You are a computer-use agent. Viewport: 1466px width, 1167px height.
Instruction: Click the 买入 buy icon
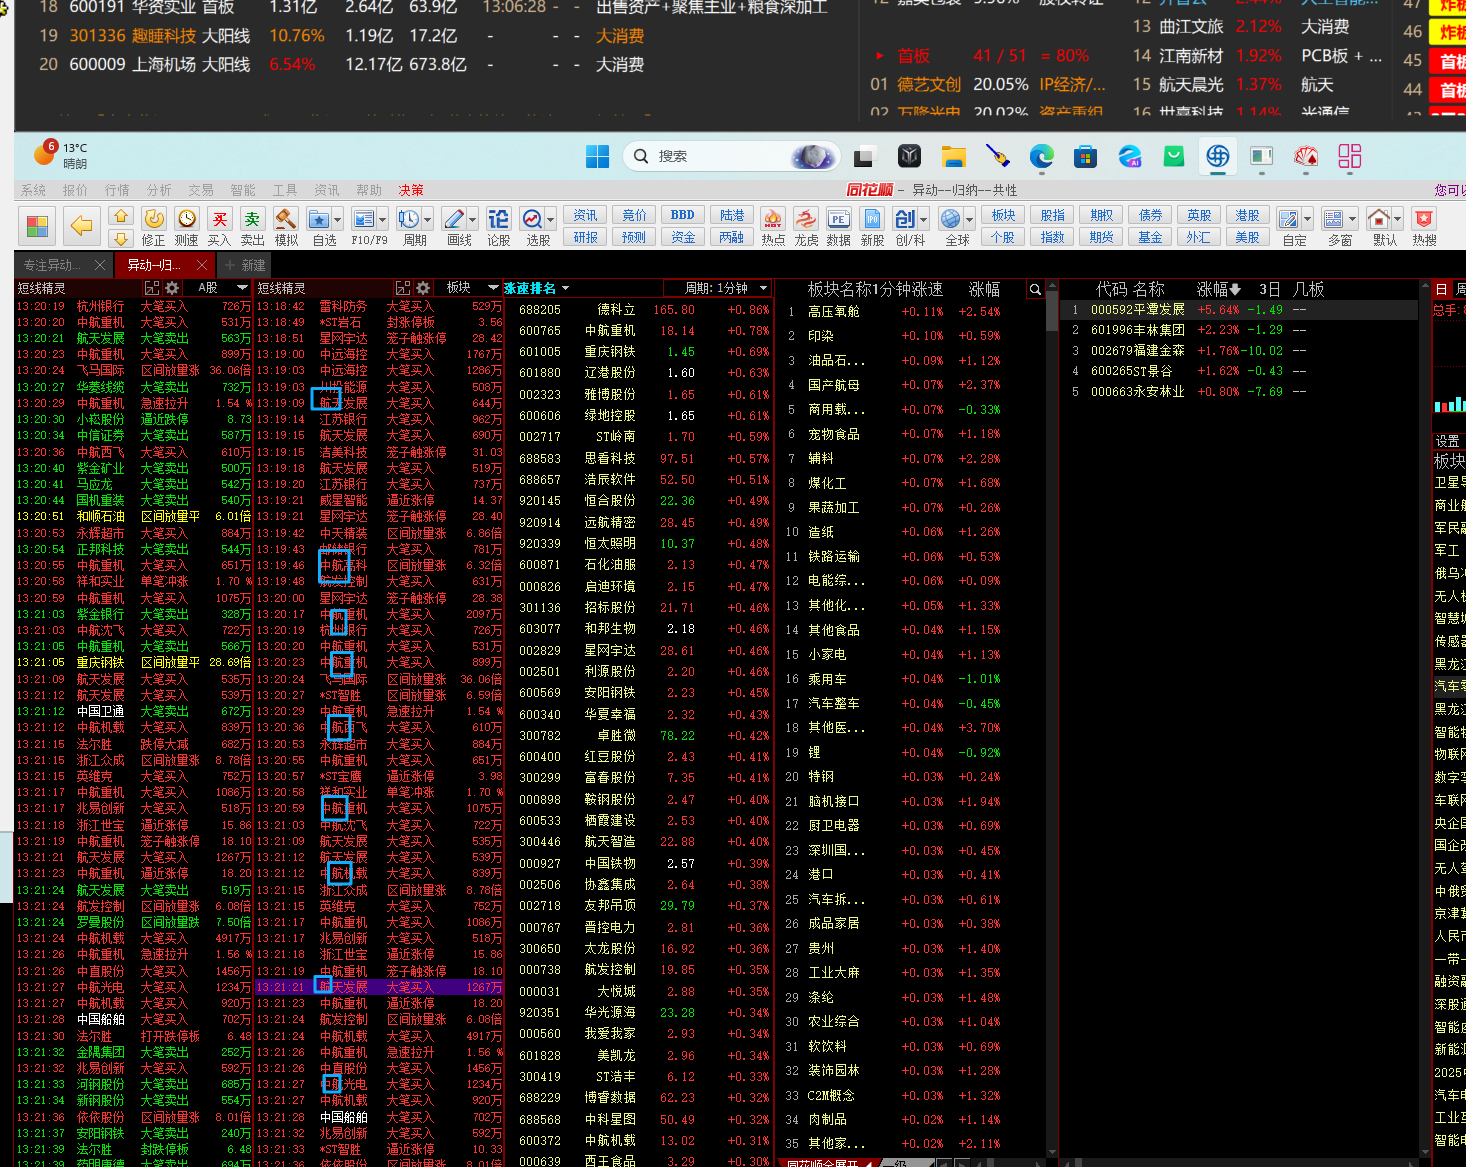[x=219, y=226]
